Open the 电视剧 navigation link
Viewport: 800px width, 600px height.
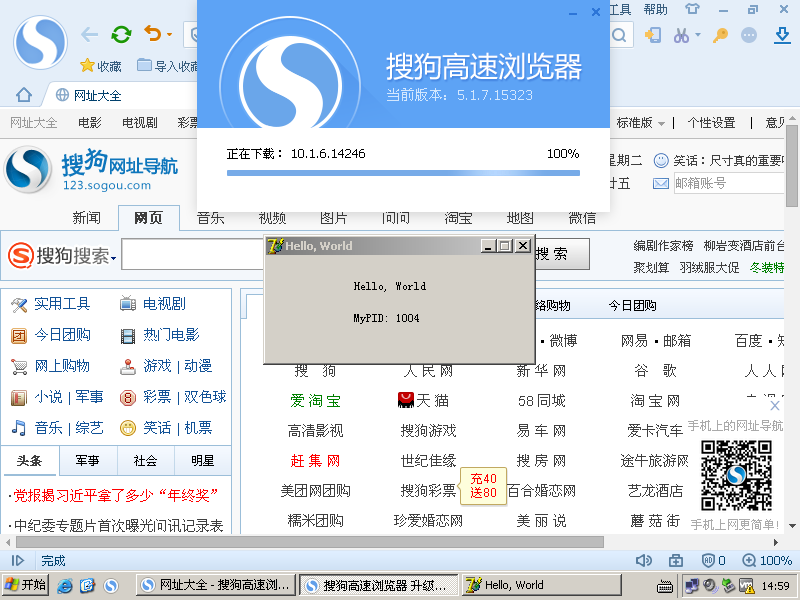point(139,122)
